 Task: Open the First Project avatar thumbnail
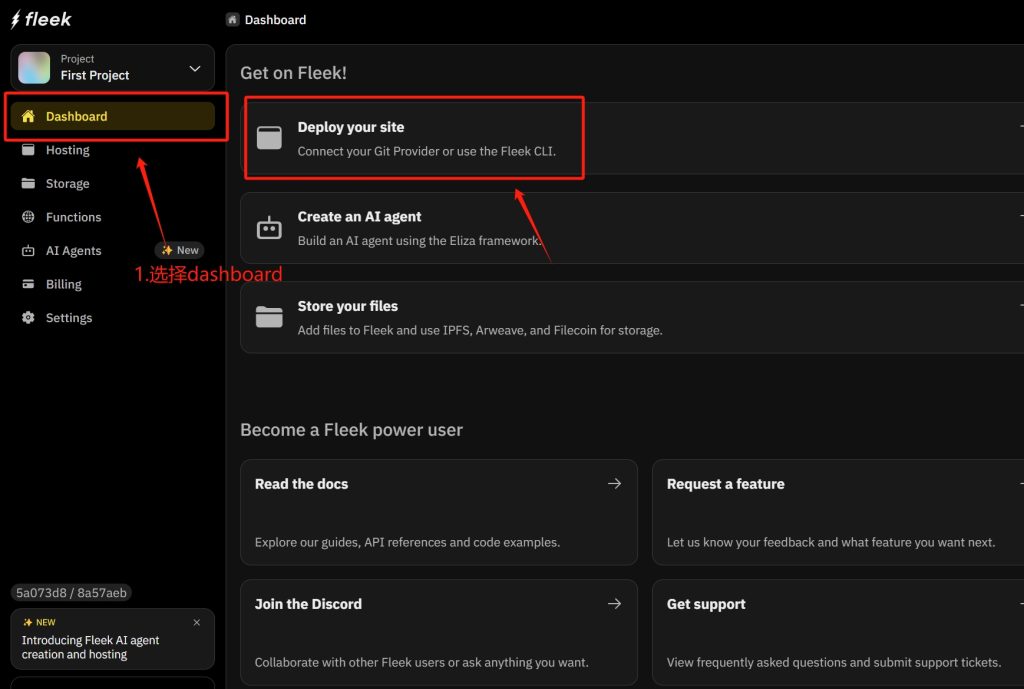pos(34,68)
